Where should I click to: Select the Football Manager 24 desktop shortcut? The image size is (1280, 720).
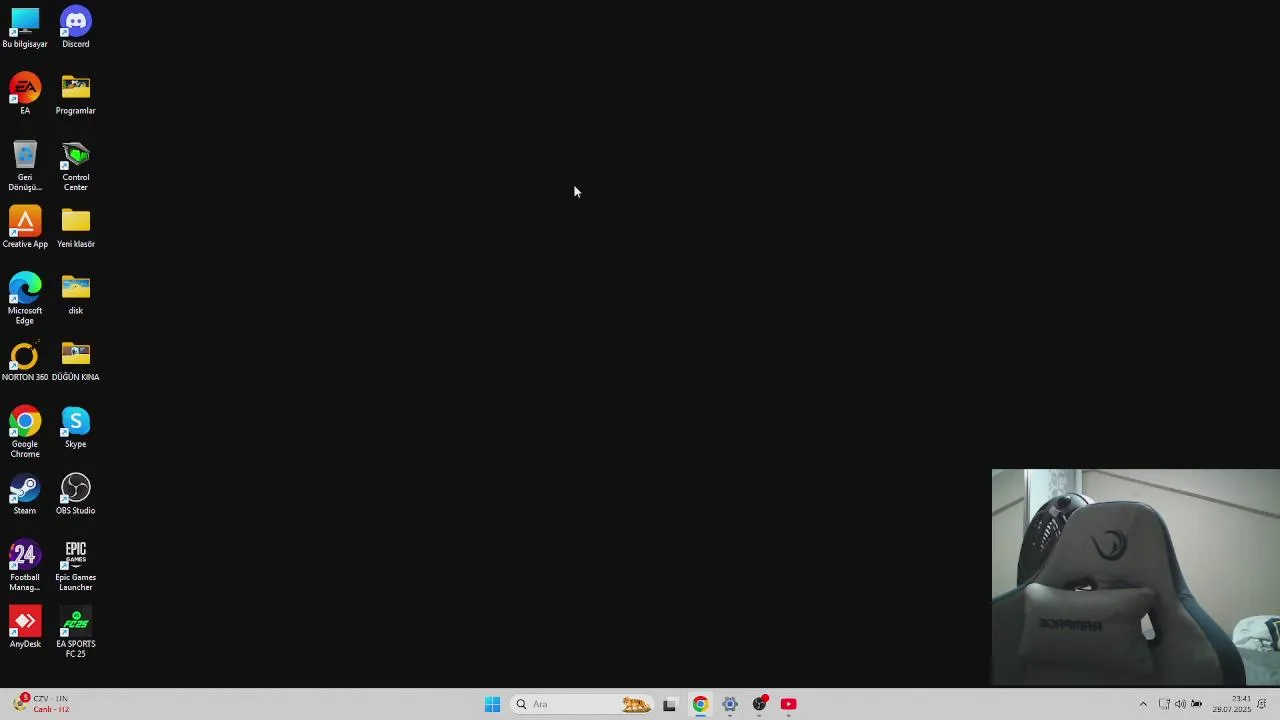click(25, 566)
